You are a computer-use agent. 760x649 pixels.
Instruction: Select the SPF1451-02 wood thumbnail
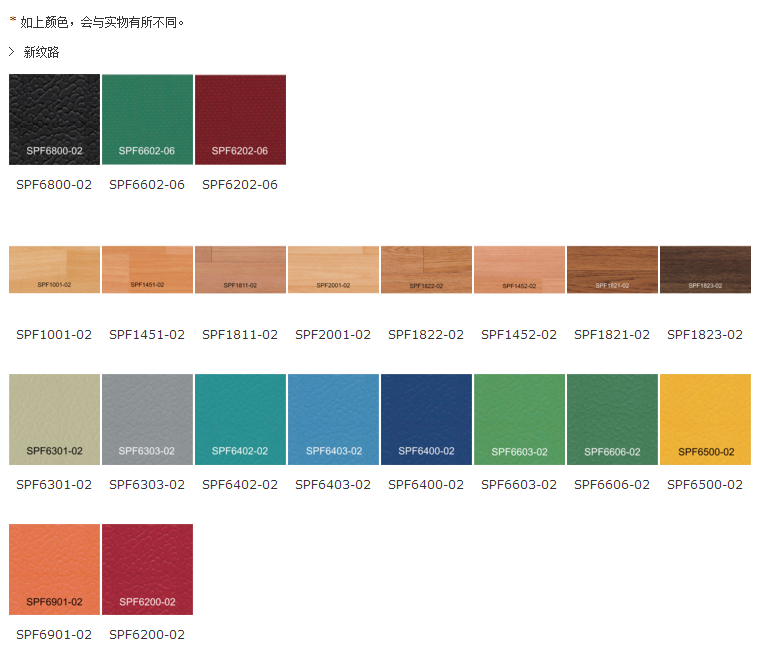147,269
